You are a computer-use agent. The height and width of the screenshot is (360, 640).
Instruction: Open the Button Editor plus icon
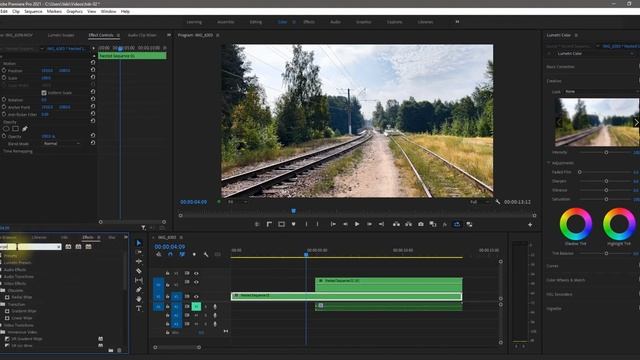tap(530, 224)
